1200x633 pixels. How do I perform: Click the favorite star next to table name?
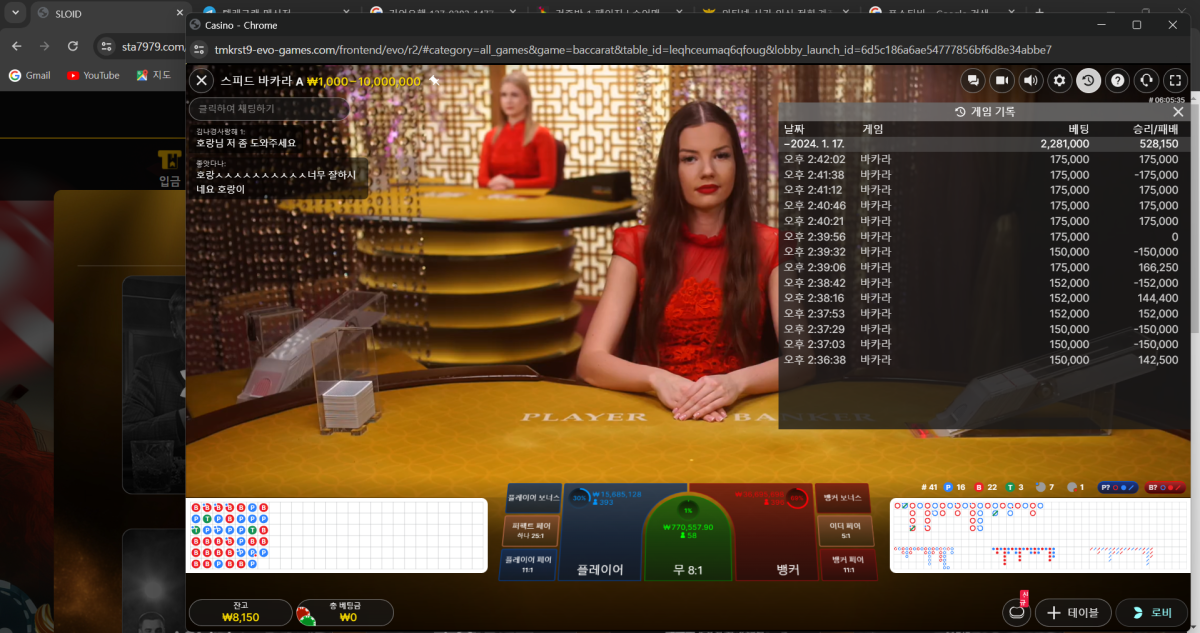(434, 81)
